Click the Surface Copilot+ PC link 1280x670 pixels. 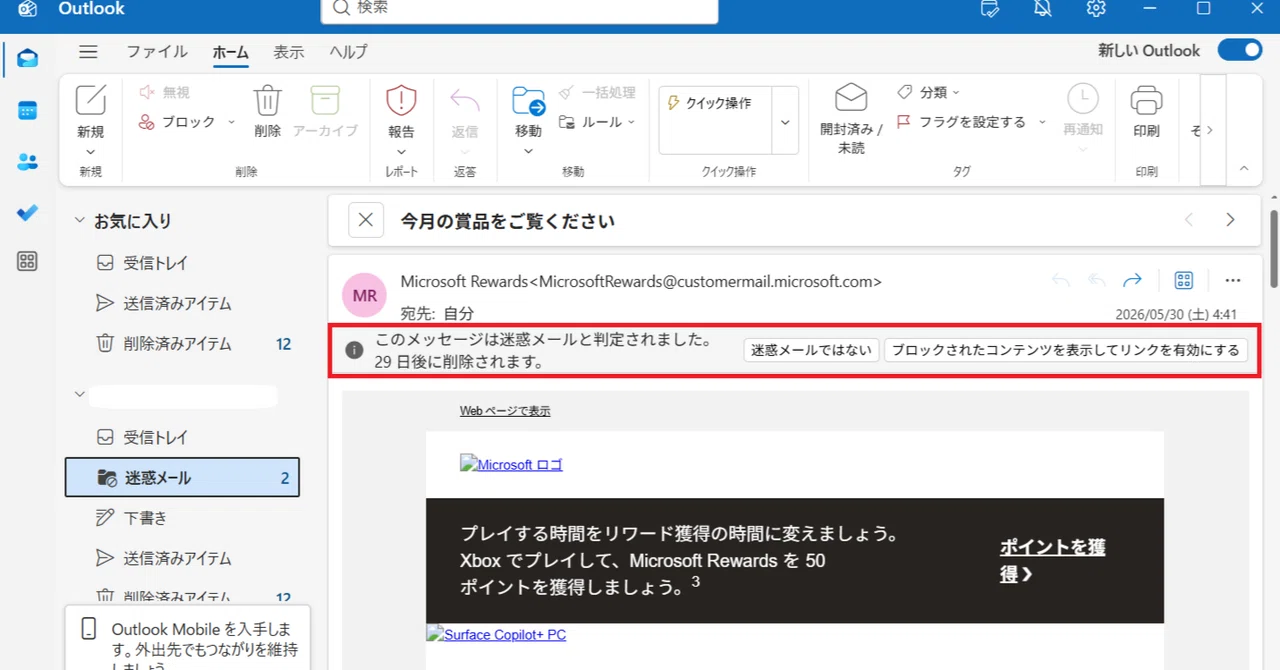[496, 634]
